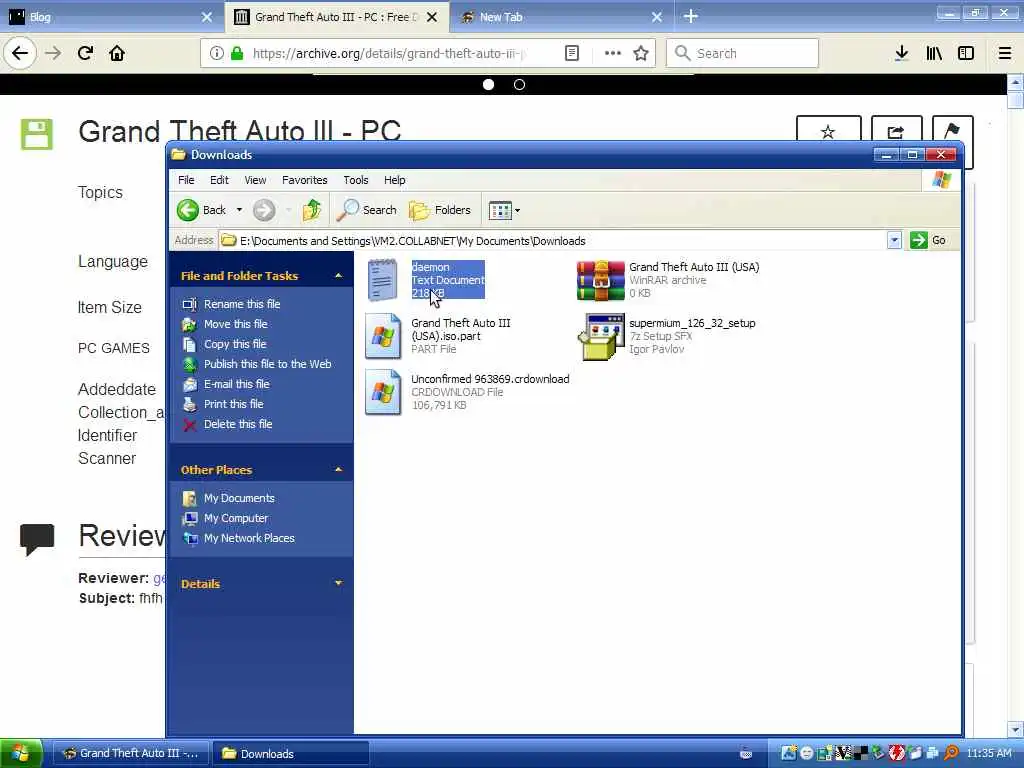Click the Explorer Forward arrow button
Viewport: 1024px width, 768px height.
264,210
